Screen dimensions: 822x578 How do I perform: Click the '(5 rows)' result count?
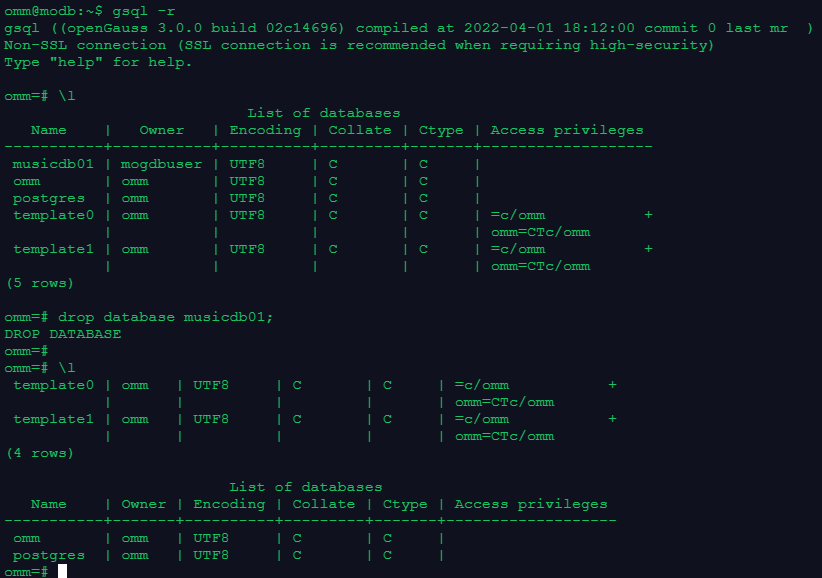point(40,283)
